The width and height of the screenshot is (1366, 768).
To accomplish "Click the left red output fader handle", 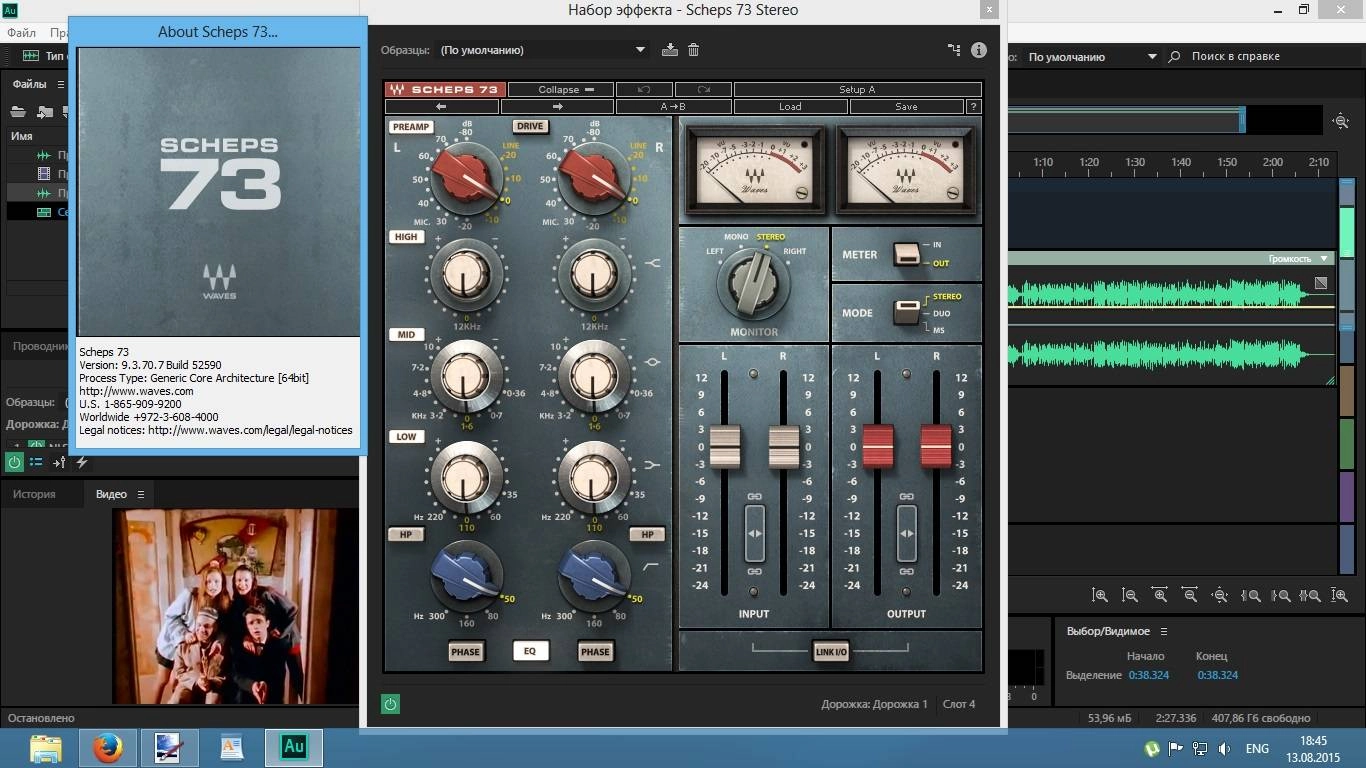I will pyautogui.click(x=878, y=446).
